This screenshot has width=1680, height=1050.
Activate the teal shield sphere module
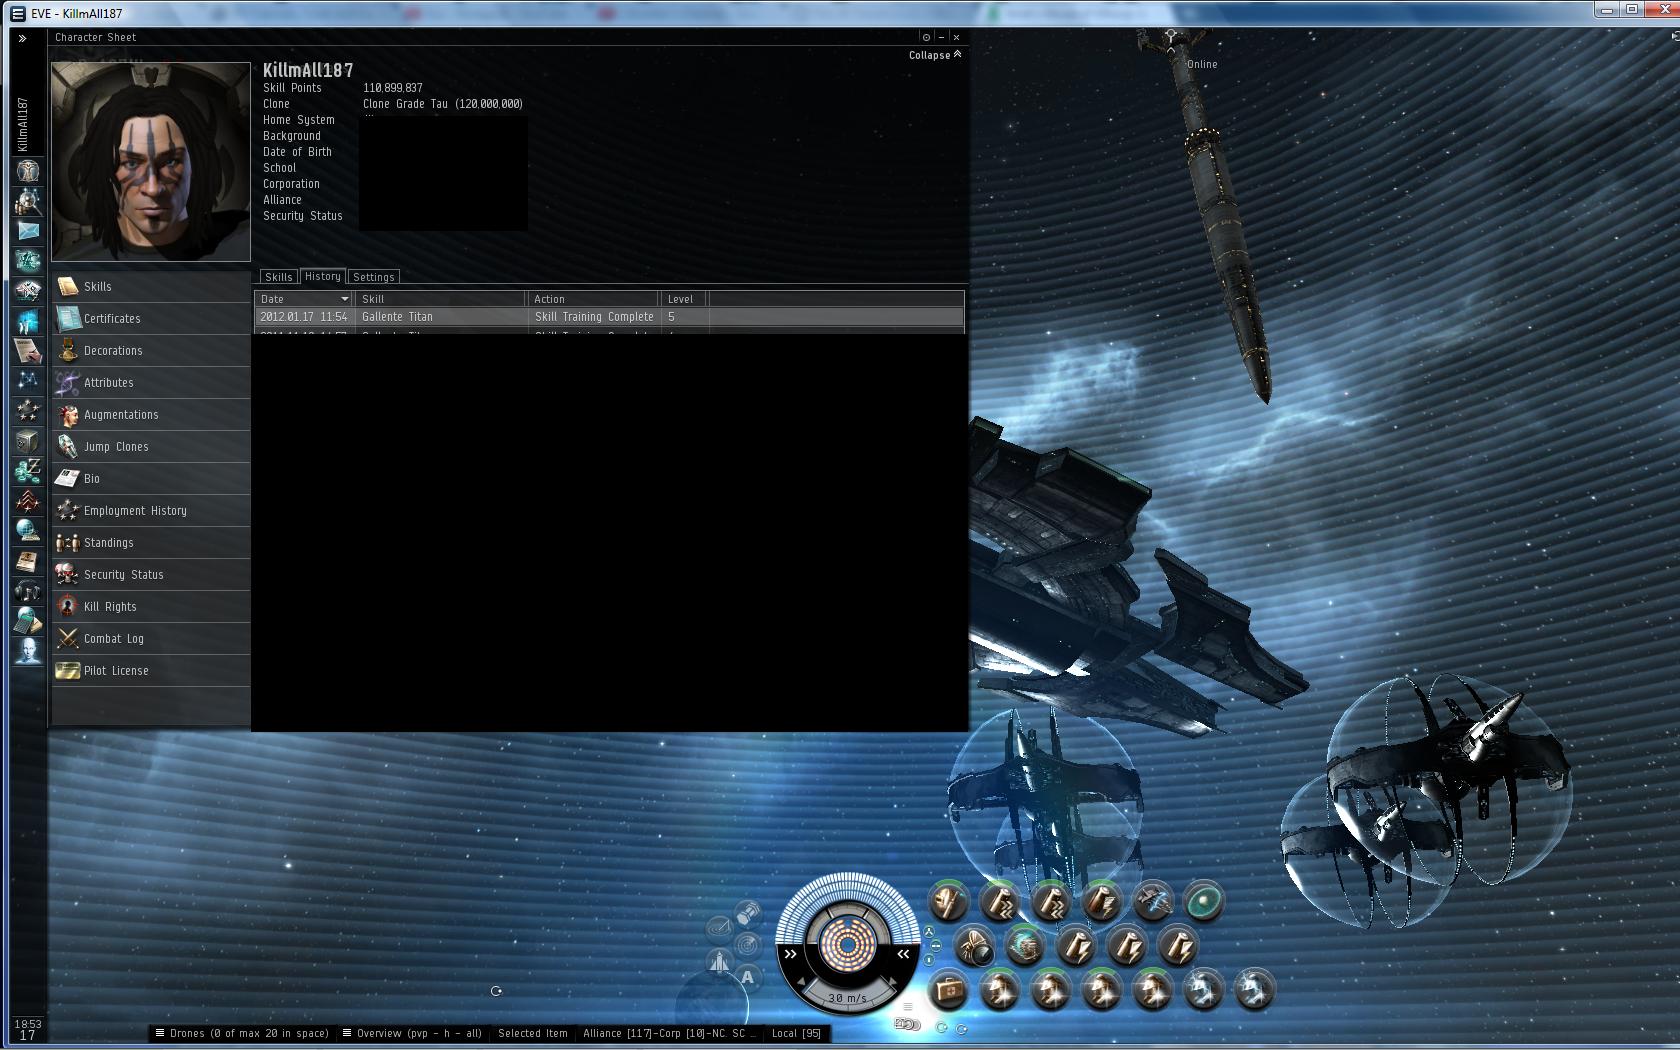1204,901
